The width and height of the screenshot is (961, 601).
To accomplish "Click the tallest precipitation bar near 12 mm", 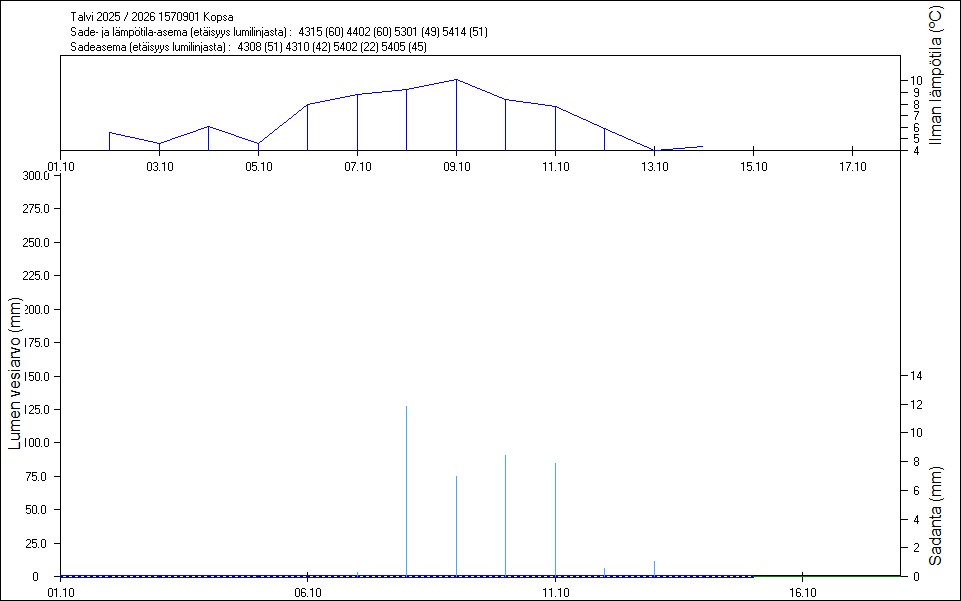I will pyautogui.click(x=406, y=490).
